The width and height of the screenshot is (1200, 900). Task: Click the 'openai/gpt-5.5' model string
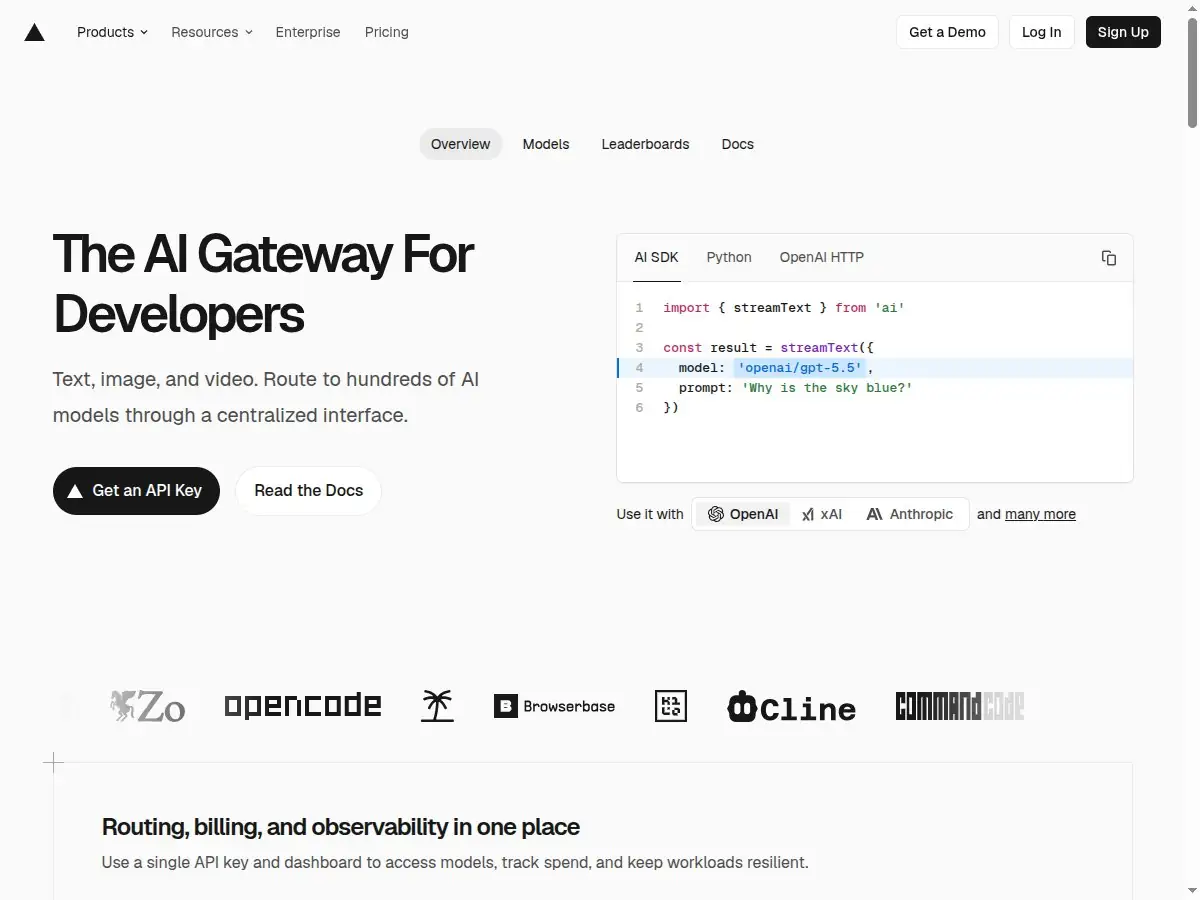click(800, 368)
